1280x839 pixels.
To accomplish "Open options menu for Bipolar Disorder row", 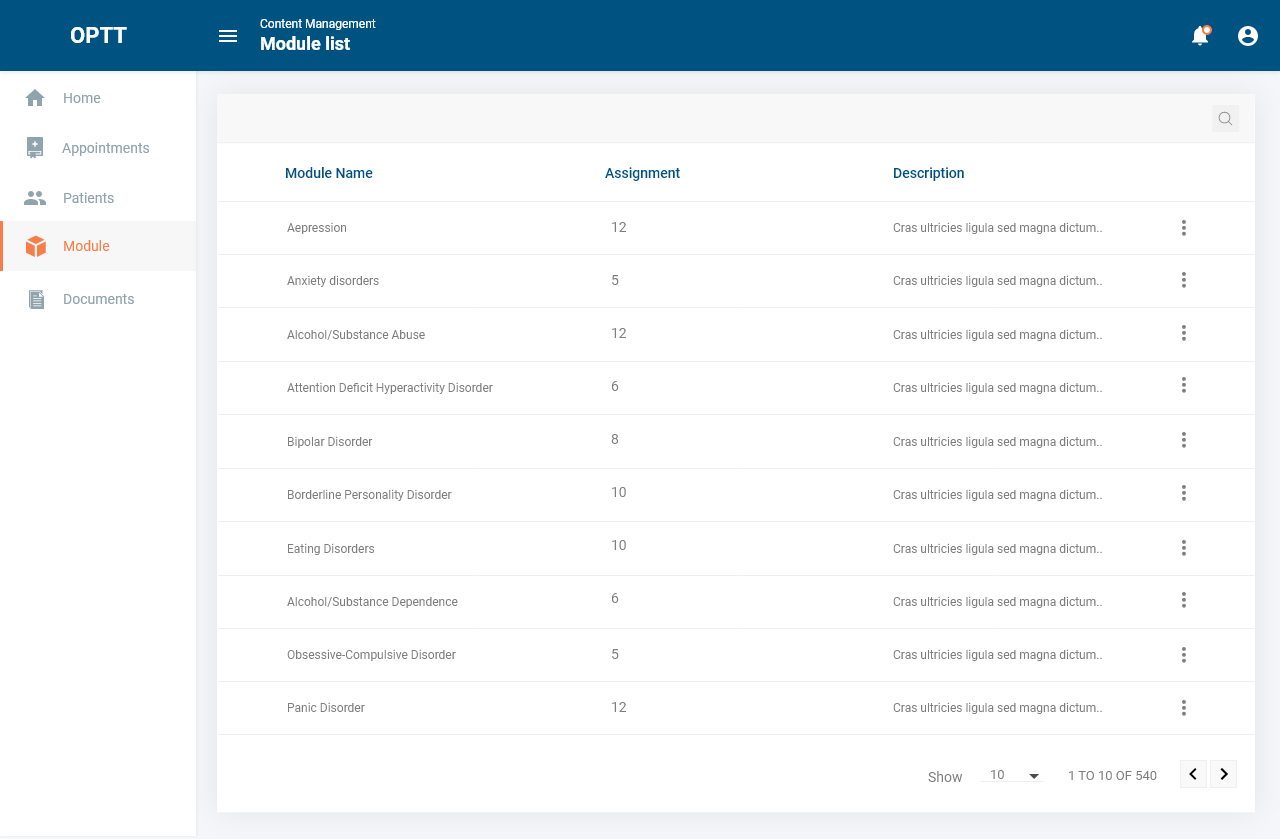I will click(1183, 440).
